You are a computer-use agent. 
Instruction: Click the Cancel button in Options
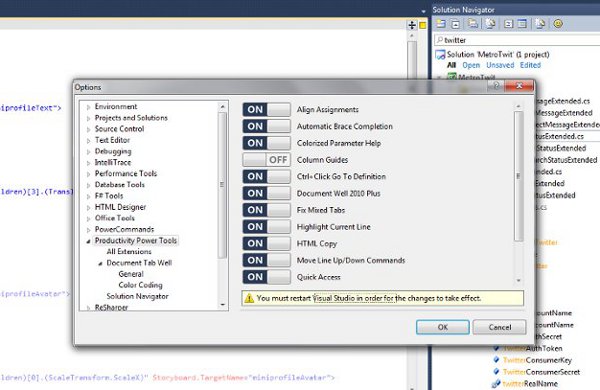[499, 327]
